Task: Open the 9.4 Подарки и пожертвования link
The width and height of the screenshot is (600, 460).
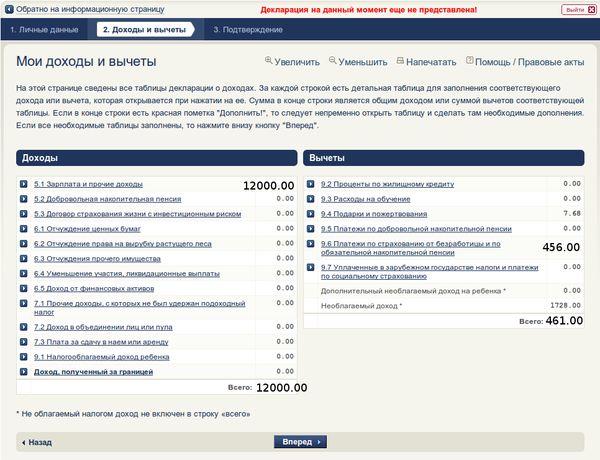Action: tap(374, 214)
